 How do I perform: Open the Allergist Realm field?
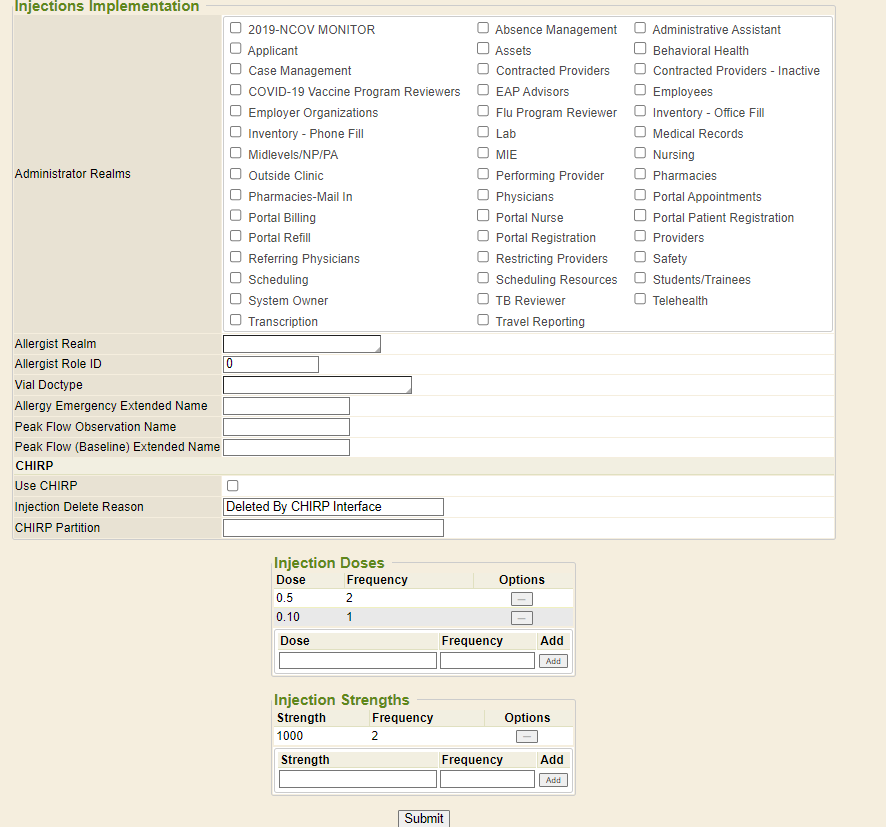301,344
